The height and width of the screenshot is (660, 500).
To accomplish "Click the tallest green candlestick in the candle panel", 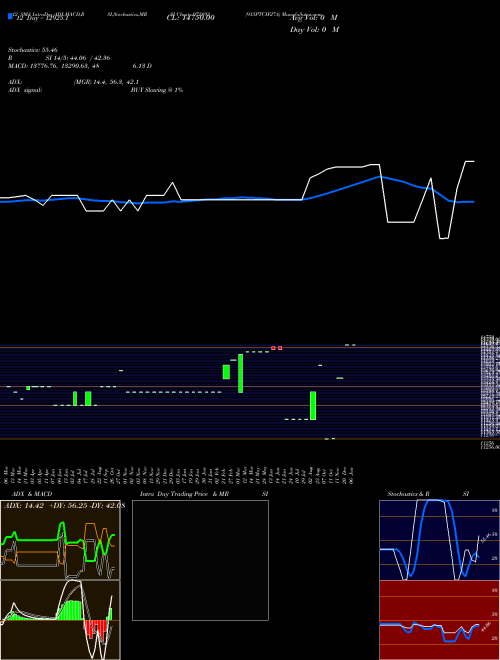I will [x=240, y=373].
